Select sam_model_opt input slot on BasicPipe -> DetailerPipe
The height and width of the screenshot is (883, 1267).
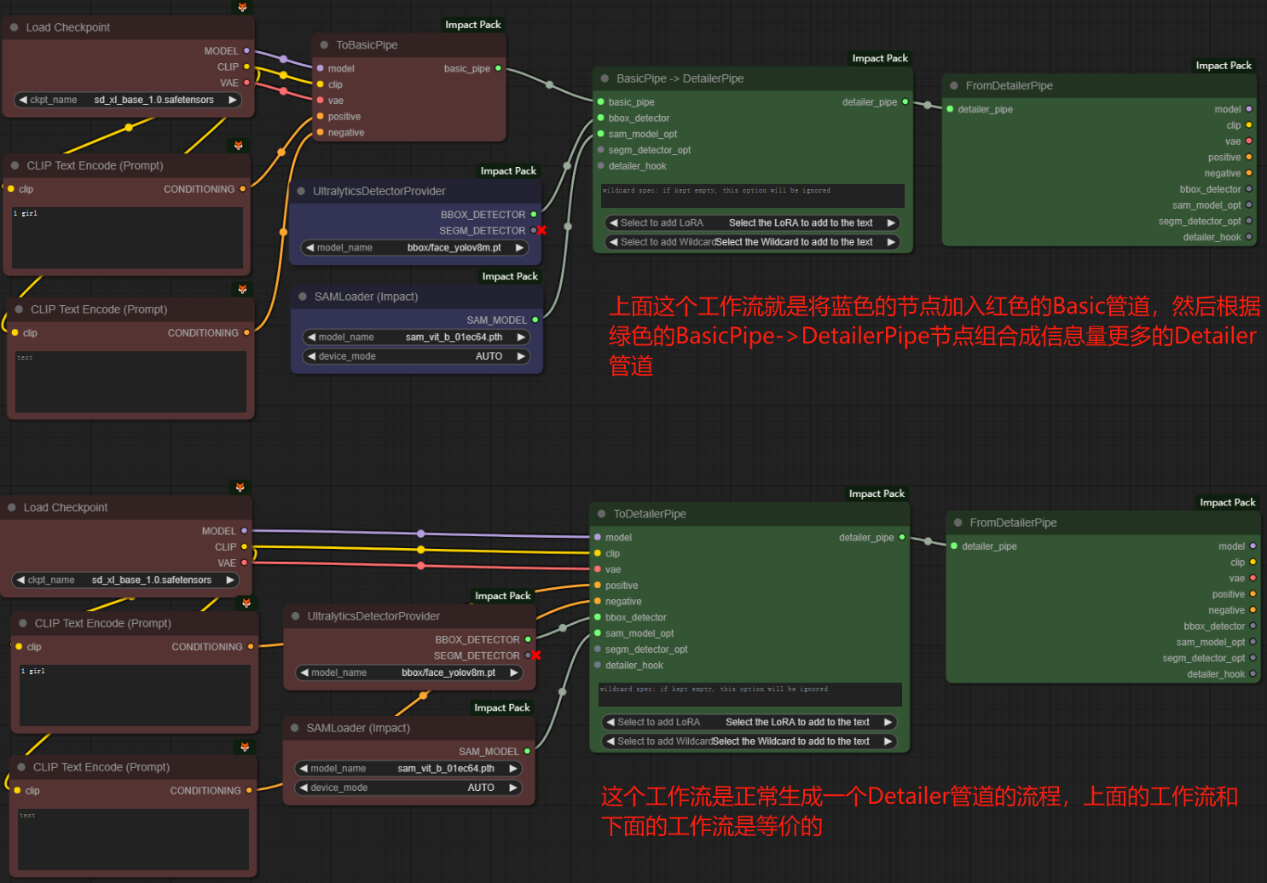coord(600,134)
